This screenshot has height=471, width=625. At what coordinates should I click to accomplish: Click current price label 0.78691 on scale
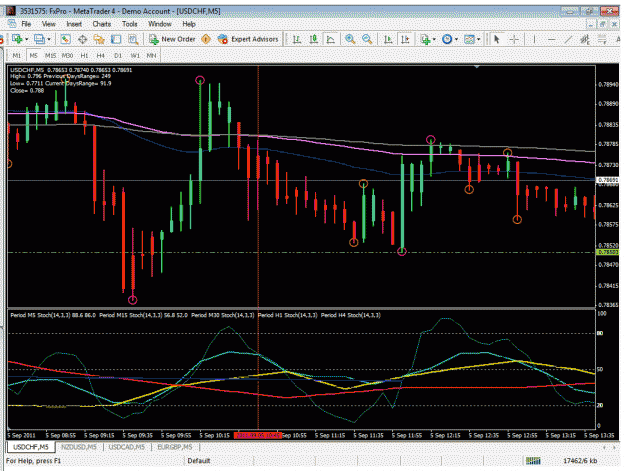pos(607,180)
